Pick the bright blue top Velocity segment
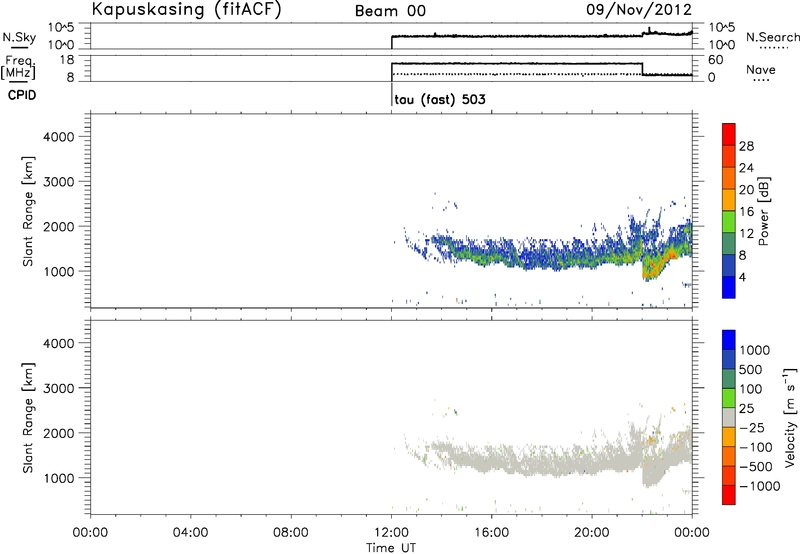This screenshot has height=554, width=800. click(x=729, y=340)
